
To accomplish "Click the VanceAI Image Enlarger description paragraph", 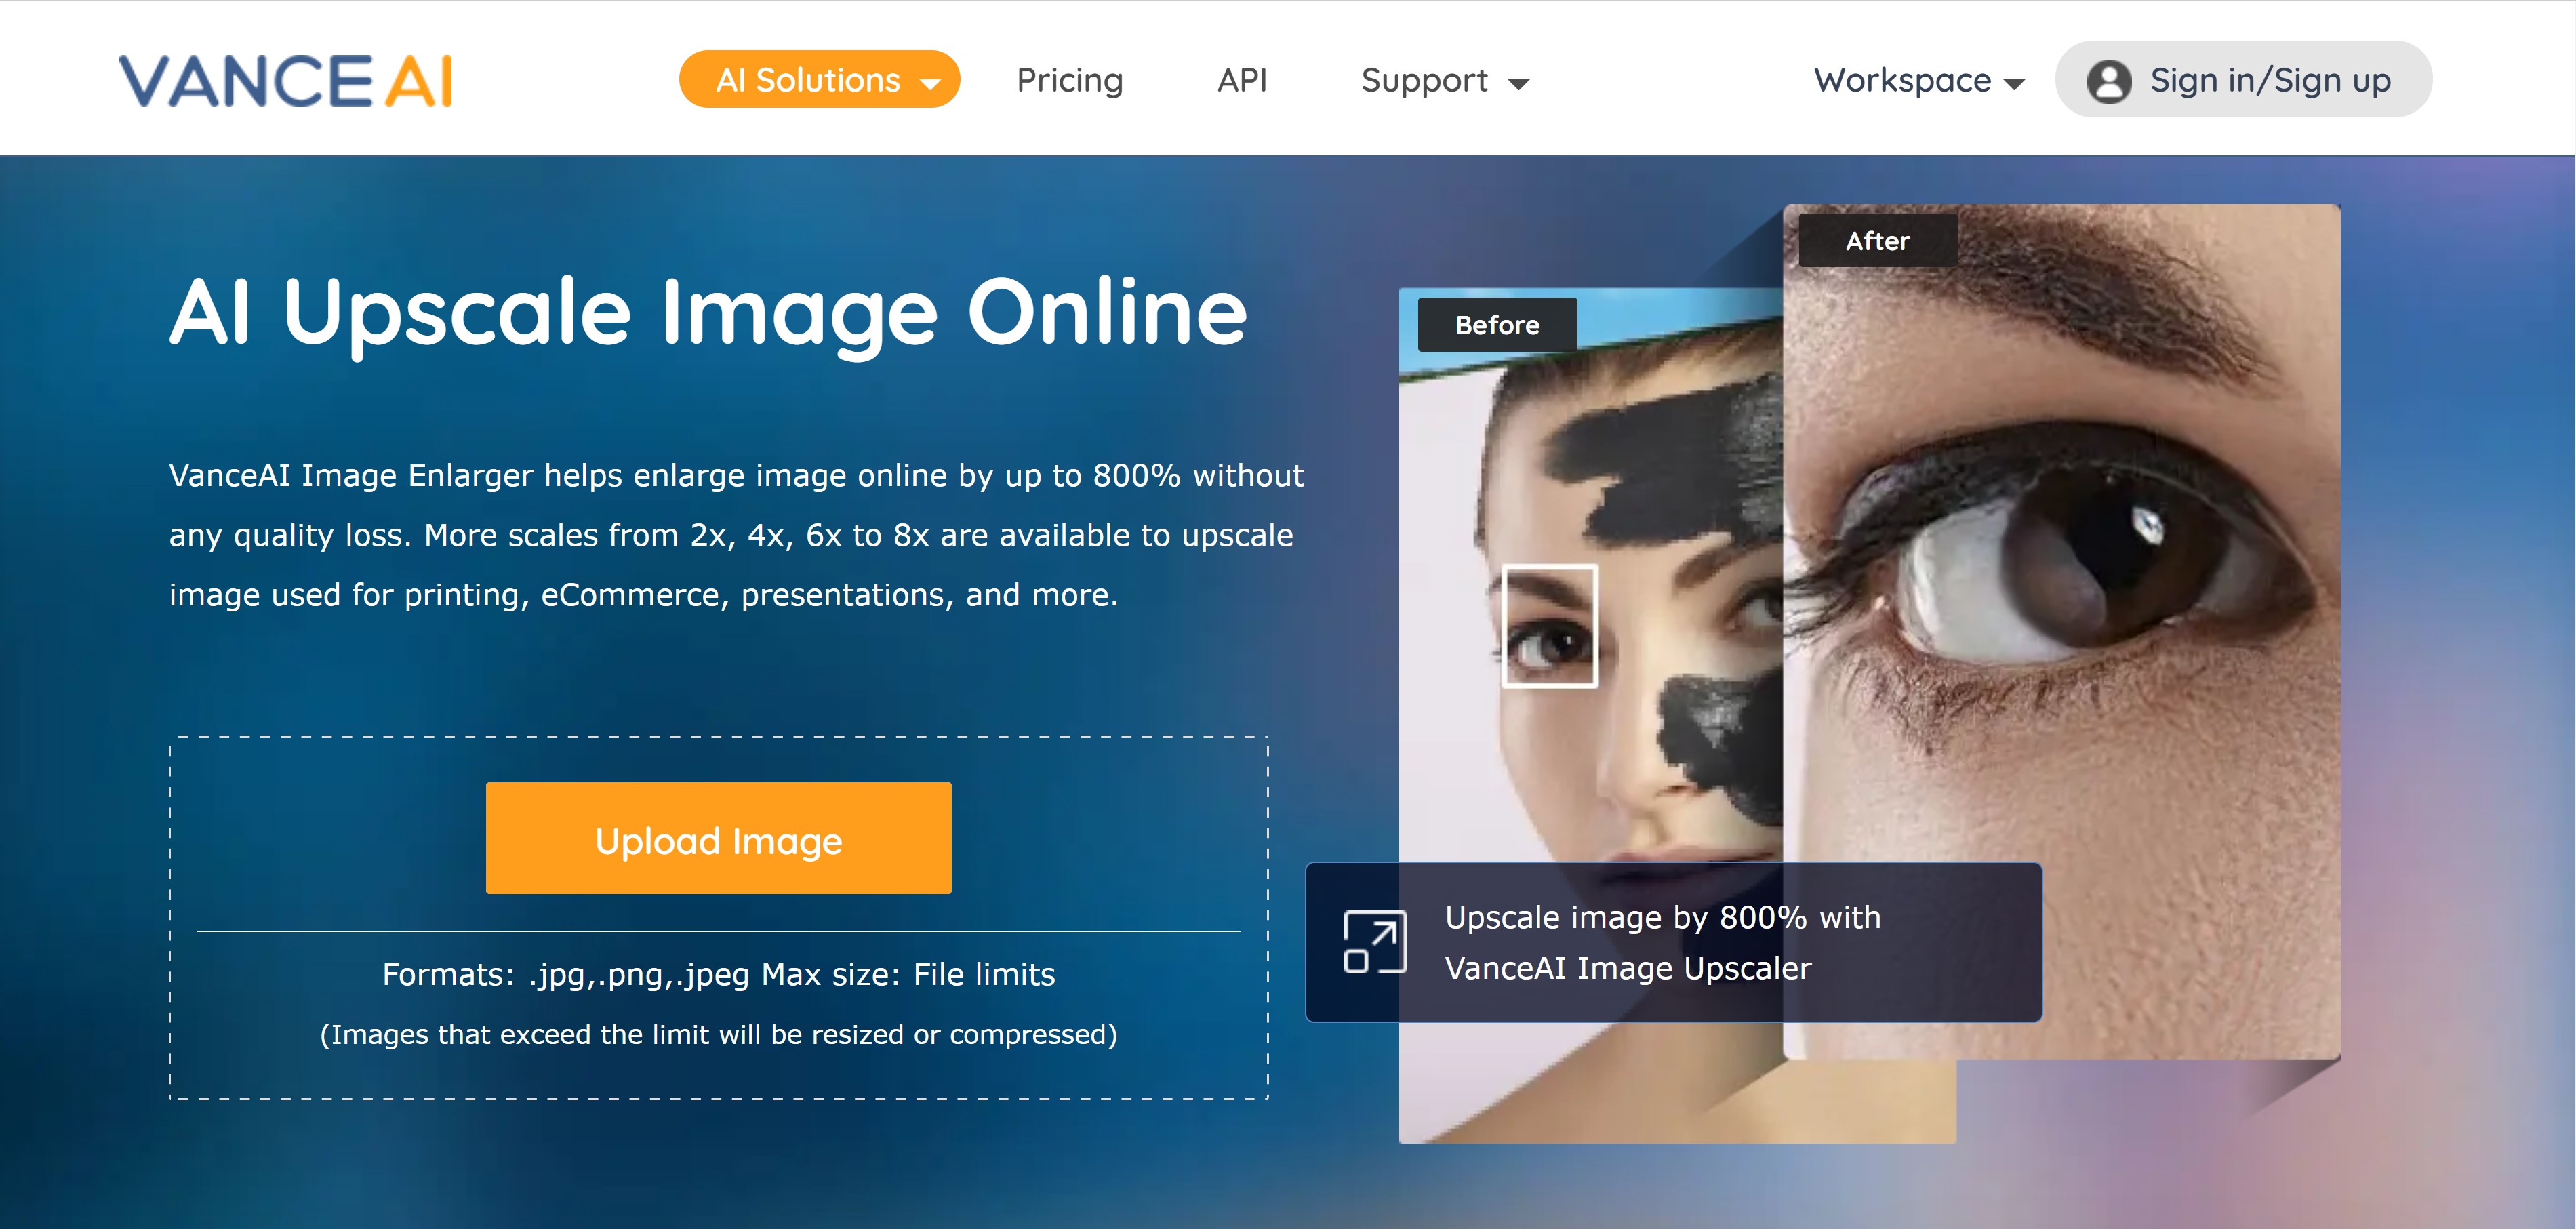I will point(736,535).
